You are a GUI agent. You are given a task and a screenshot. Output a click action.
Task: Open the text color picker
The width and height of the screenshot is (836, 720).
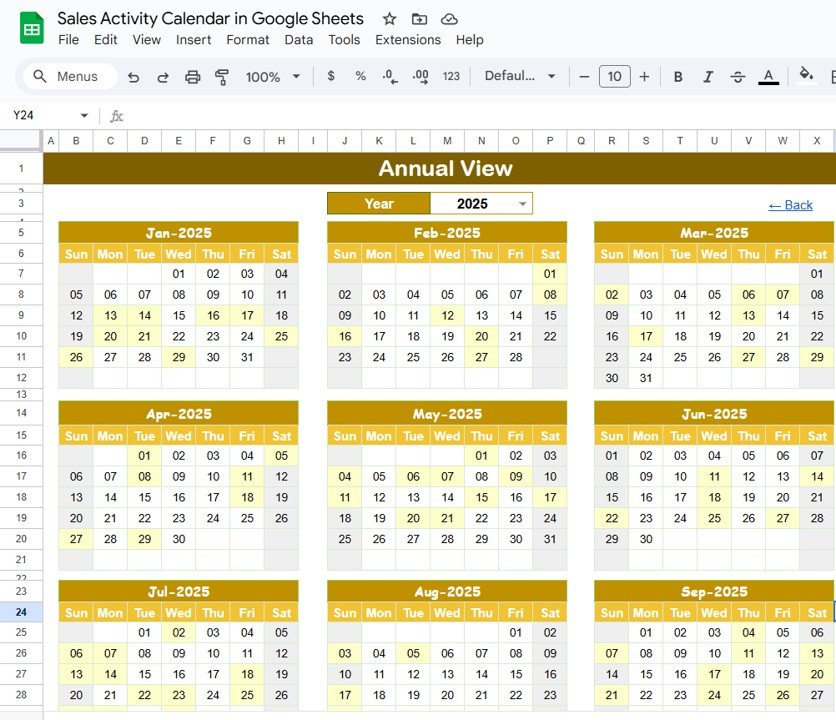768,77
